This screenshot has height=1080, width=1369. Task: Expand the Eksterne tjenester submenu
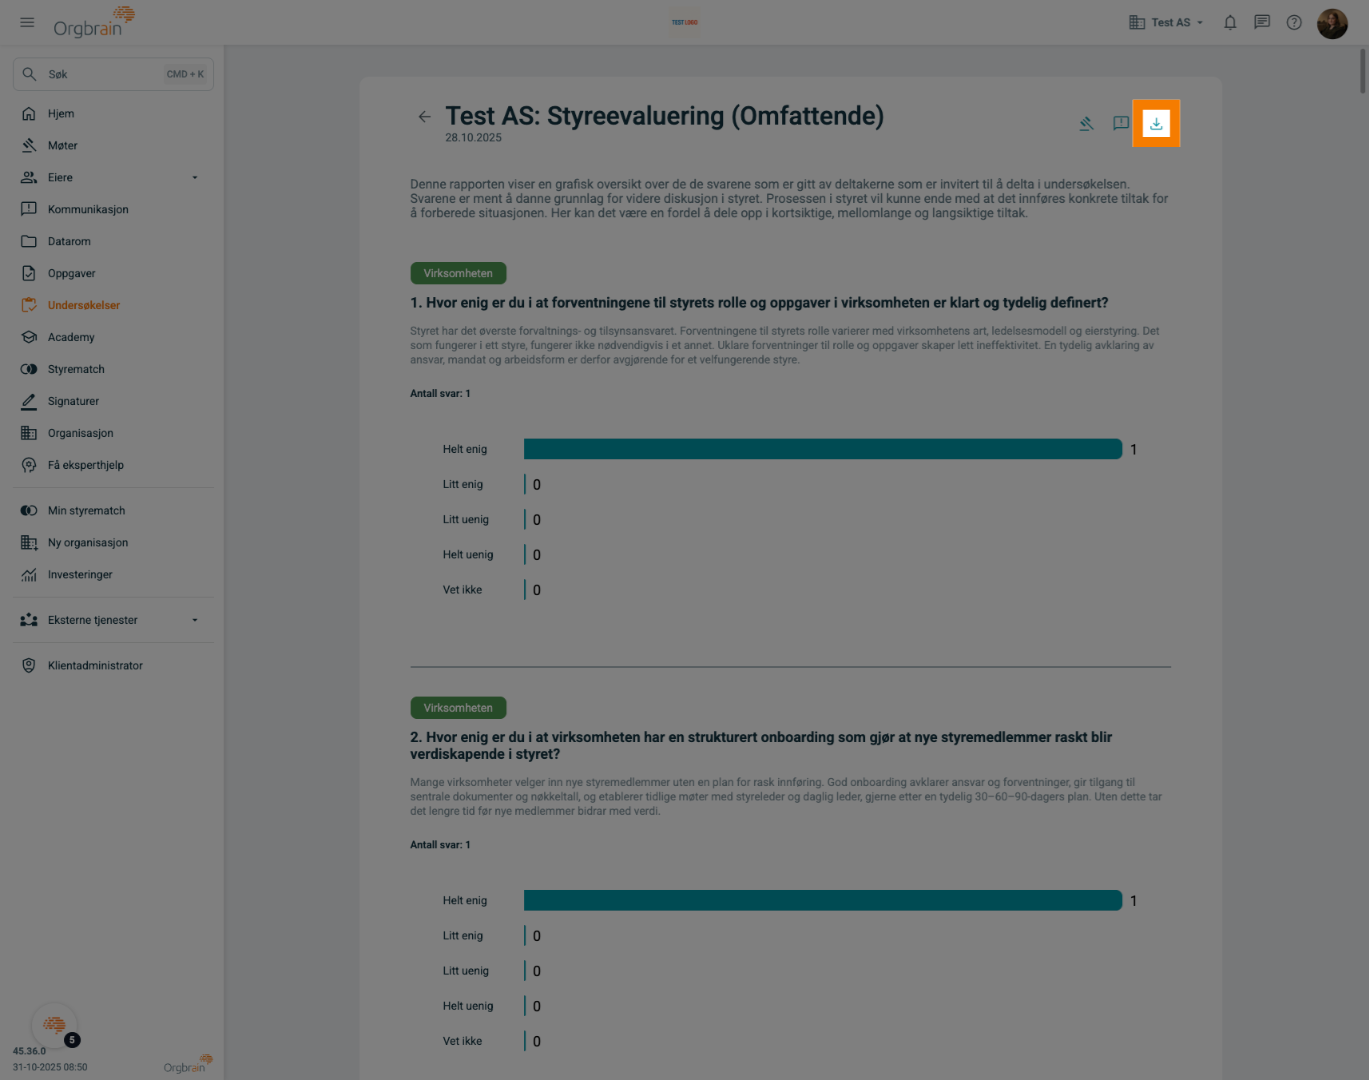(195, 620)
